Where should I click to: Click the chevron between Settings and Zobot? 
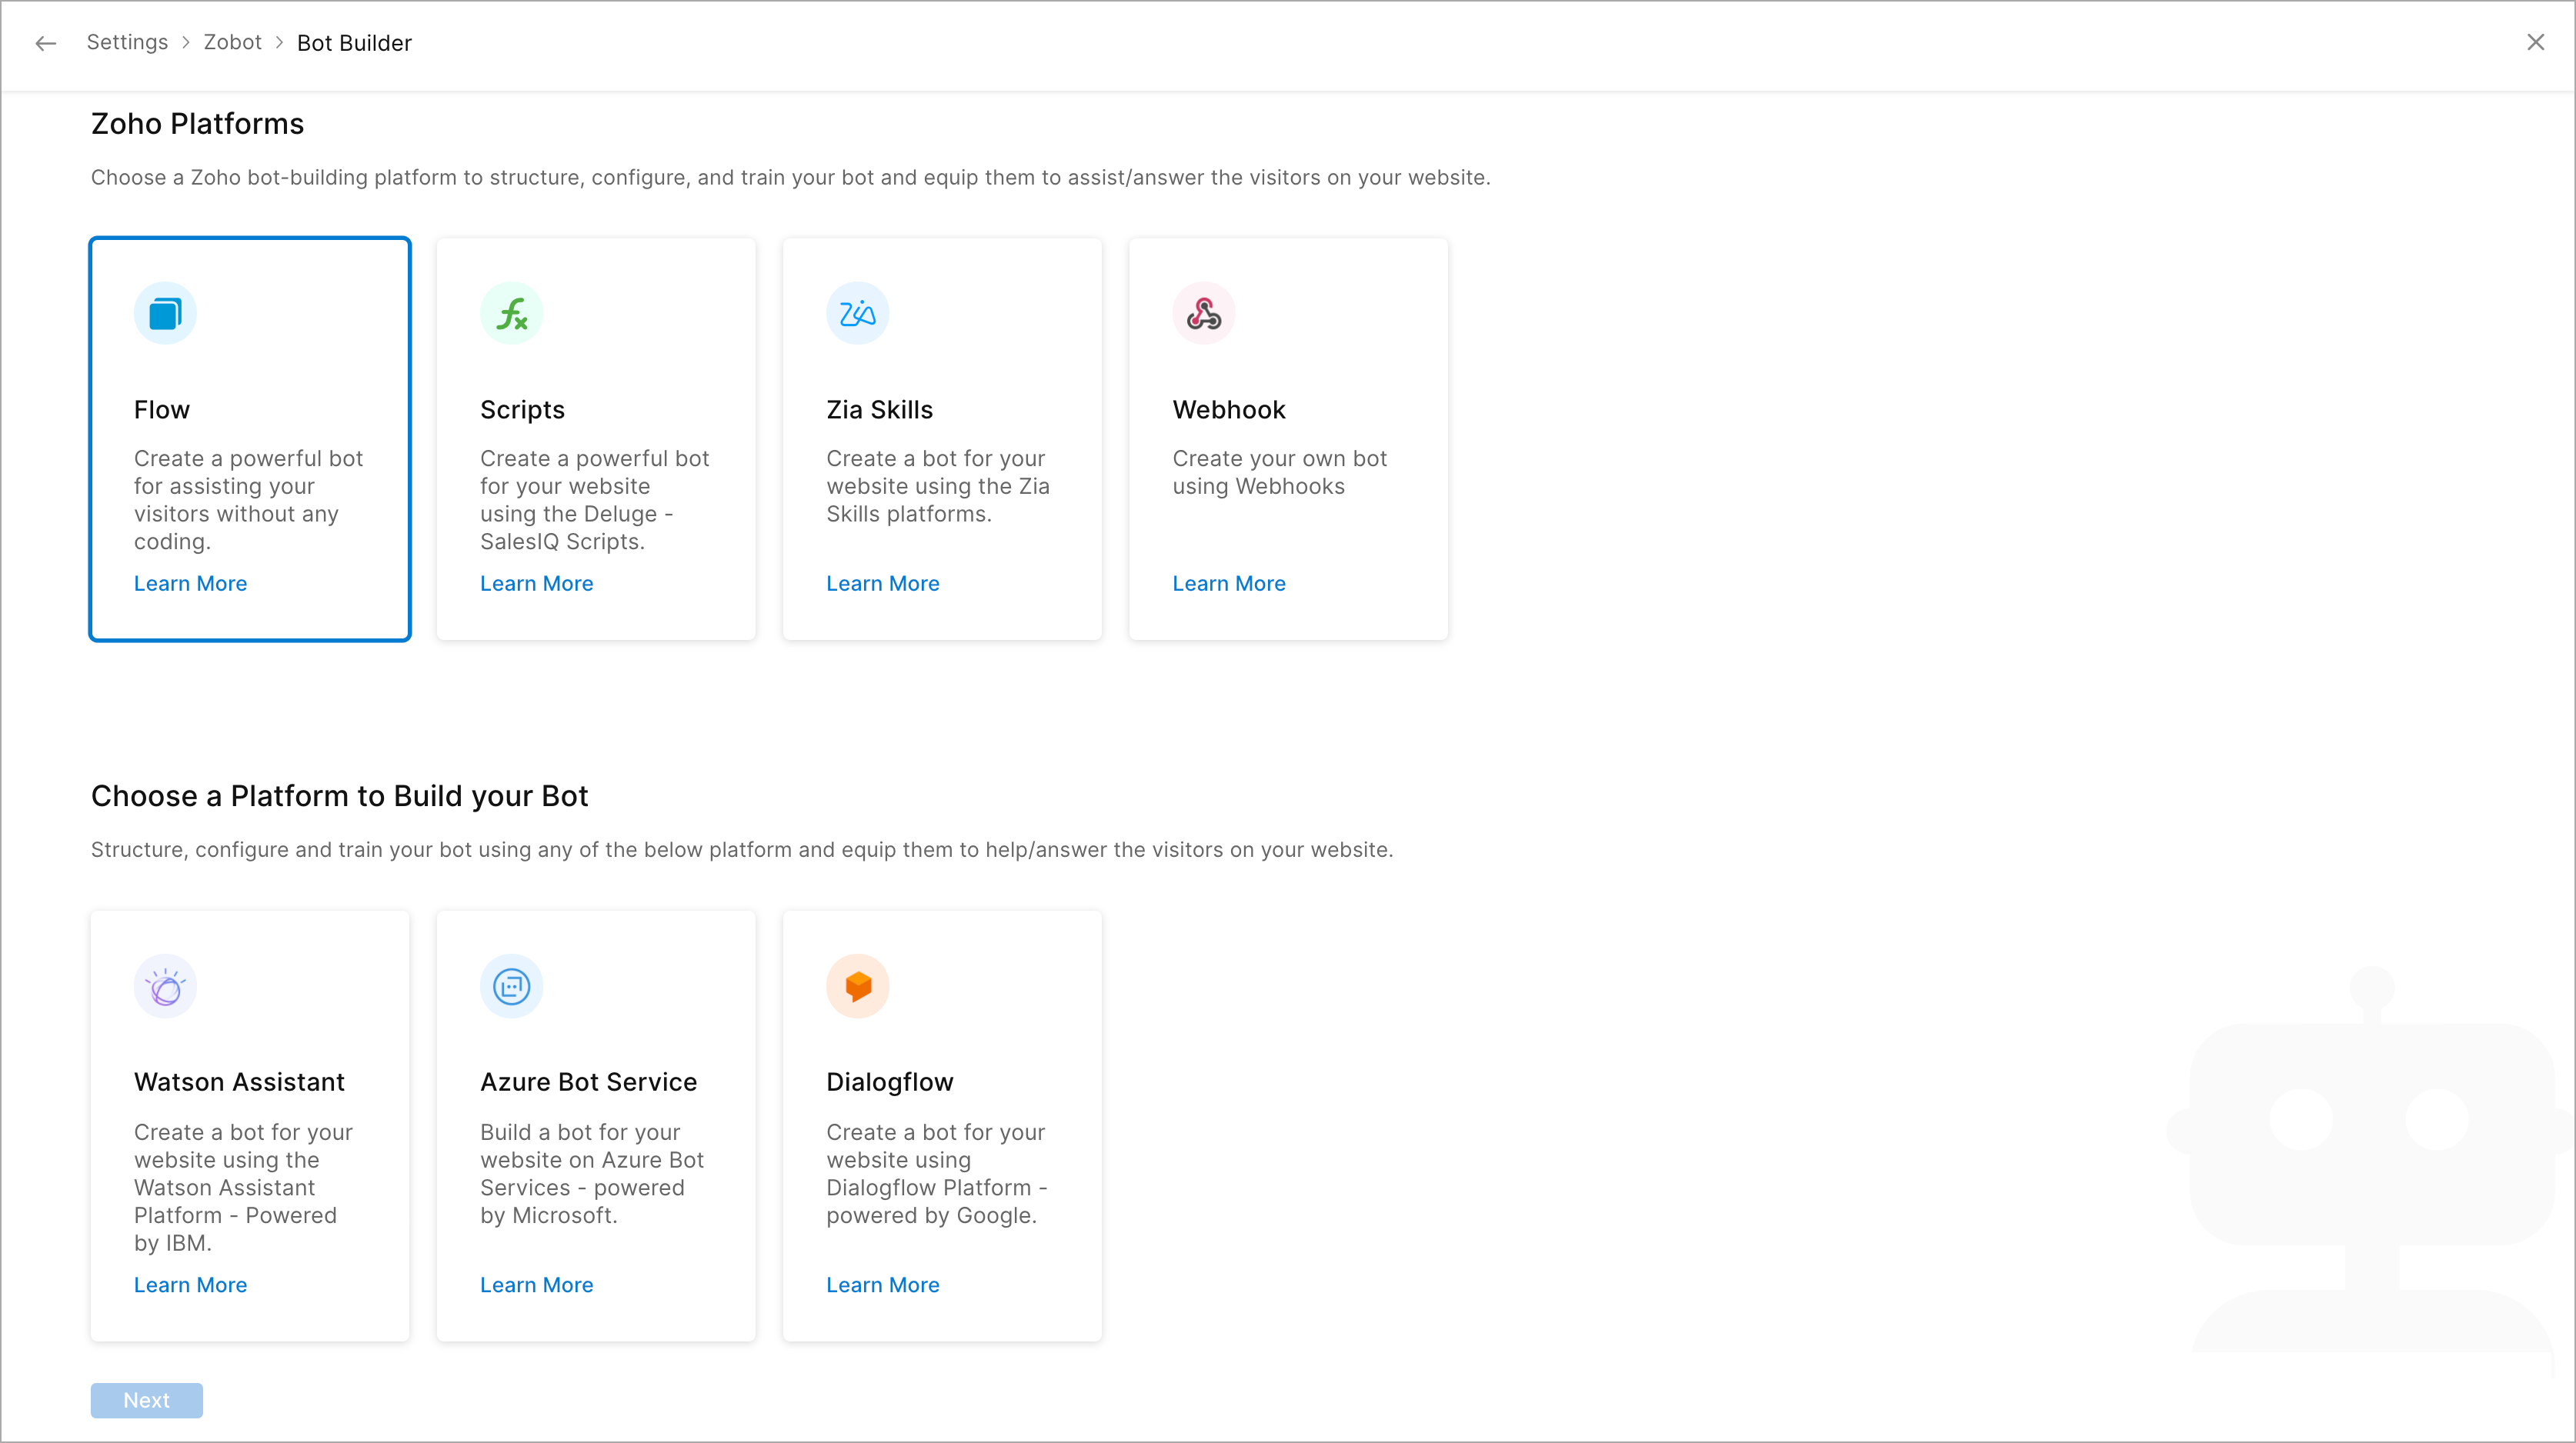point(186,42)
